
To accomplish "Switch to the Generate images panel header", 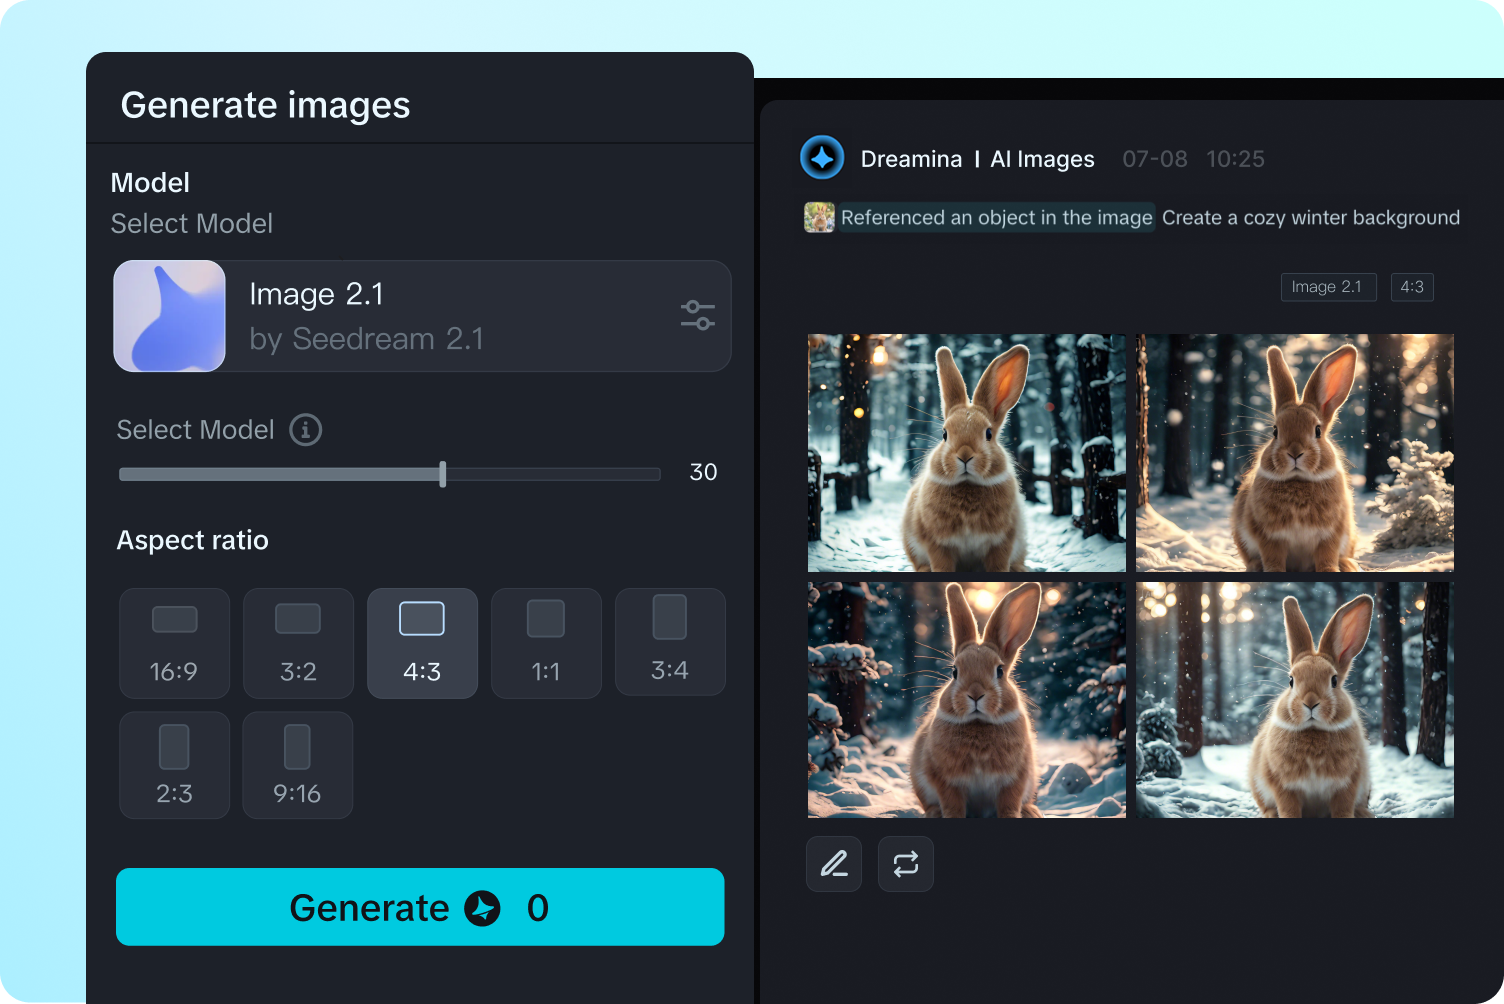I will [x=266, y=105].
